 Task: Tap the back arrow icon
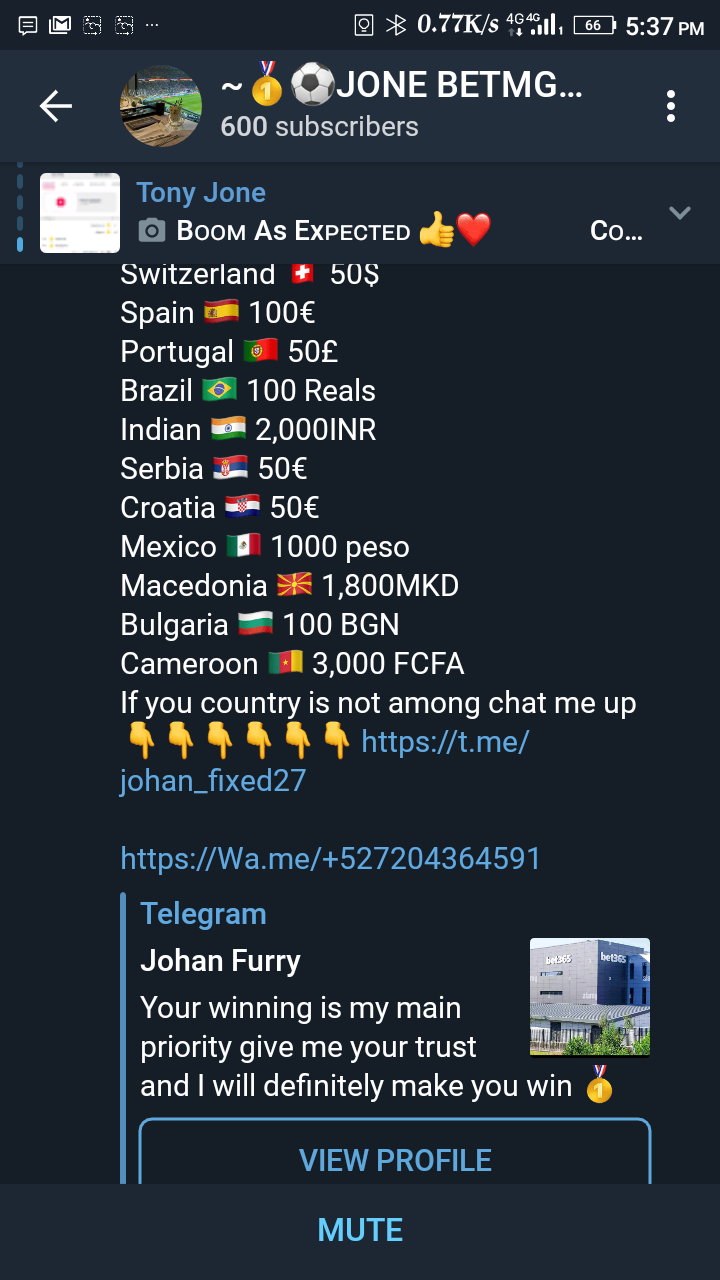[x=56, y=106]
